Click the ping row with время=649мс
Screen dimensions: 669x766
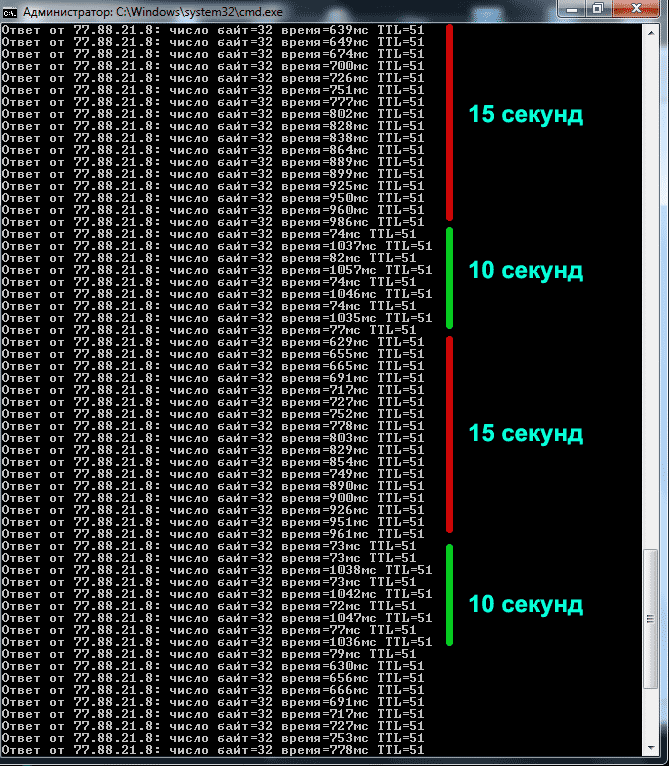(x=213, y=42)
